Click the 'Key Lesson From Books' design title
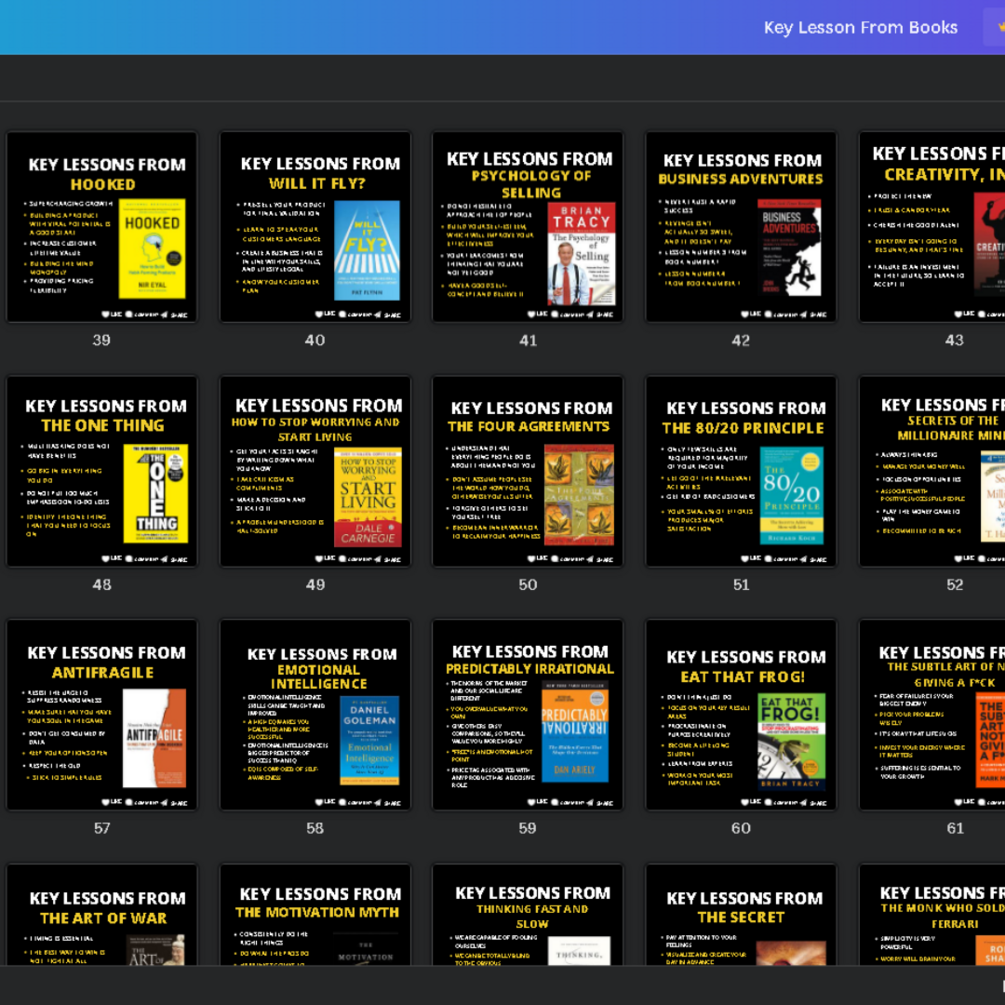This screenshot has width=1005, height=1005. point(860,28)
